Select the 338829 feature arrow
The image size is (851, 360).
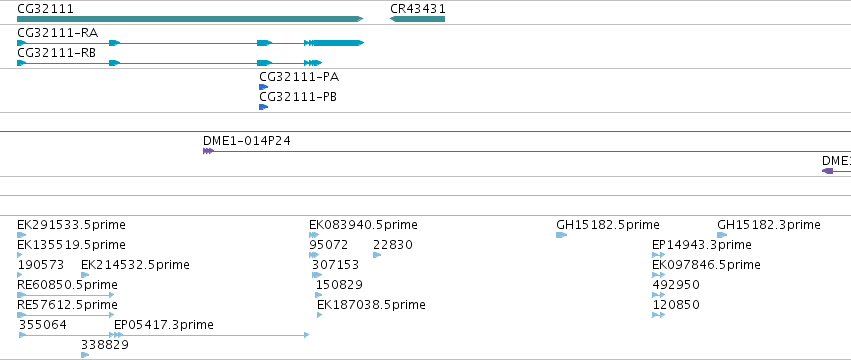tap(85, 355)
